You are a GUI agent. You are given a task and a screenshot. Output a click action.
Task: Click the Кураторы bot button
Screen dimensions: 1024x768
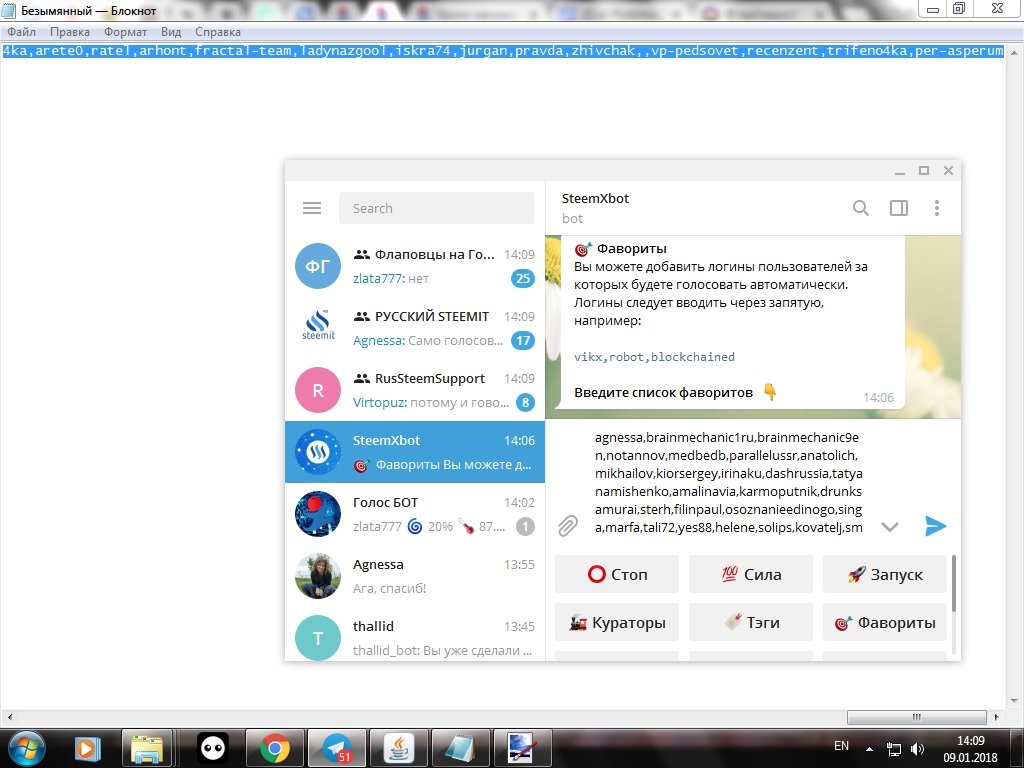(616, 622)
